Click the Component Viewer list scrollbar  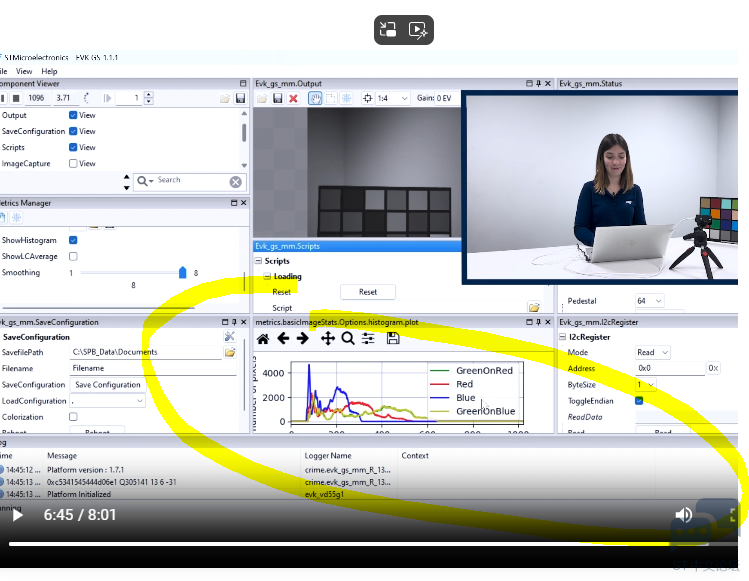coord(244,133)
